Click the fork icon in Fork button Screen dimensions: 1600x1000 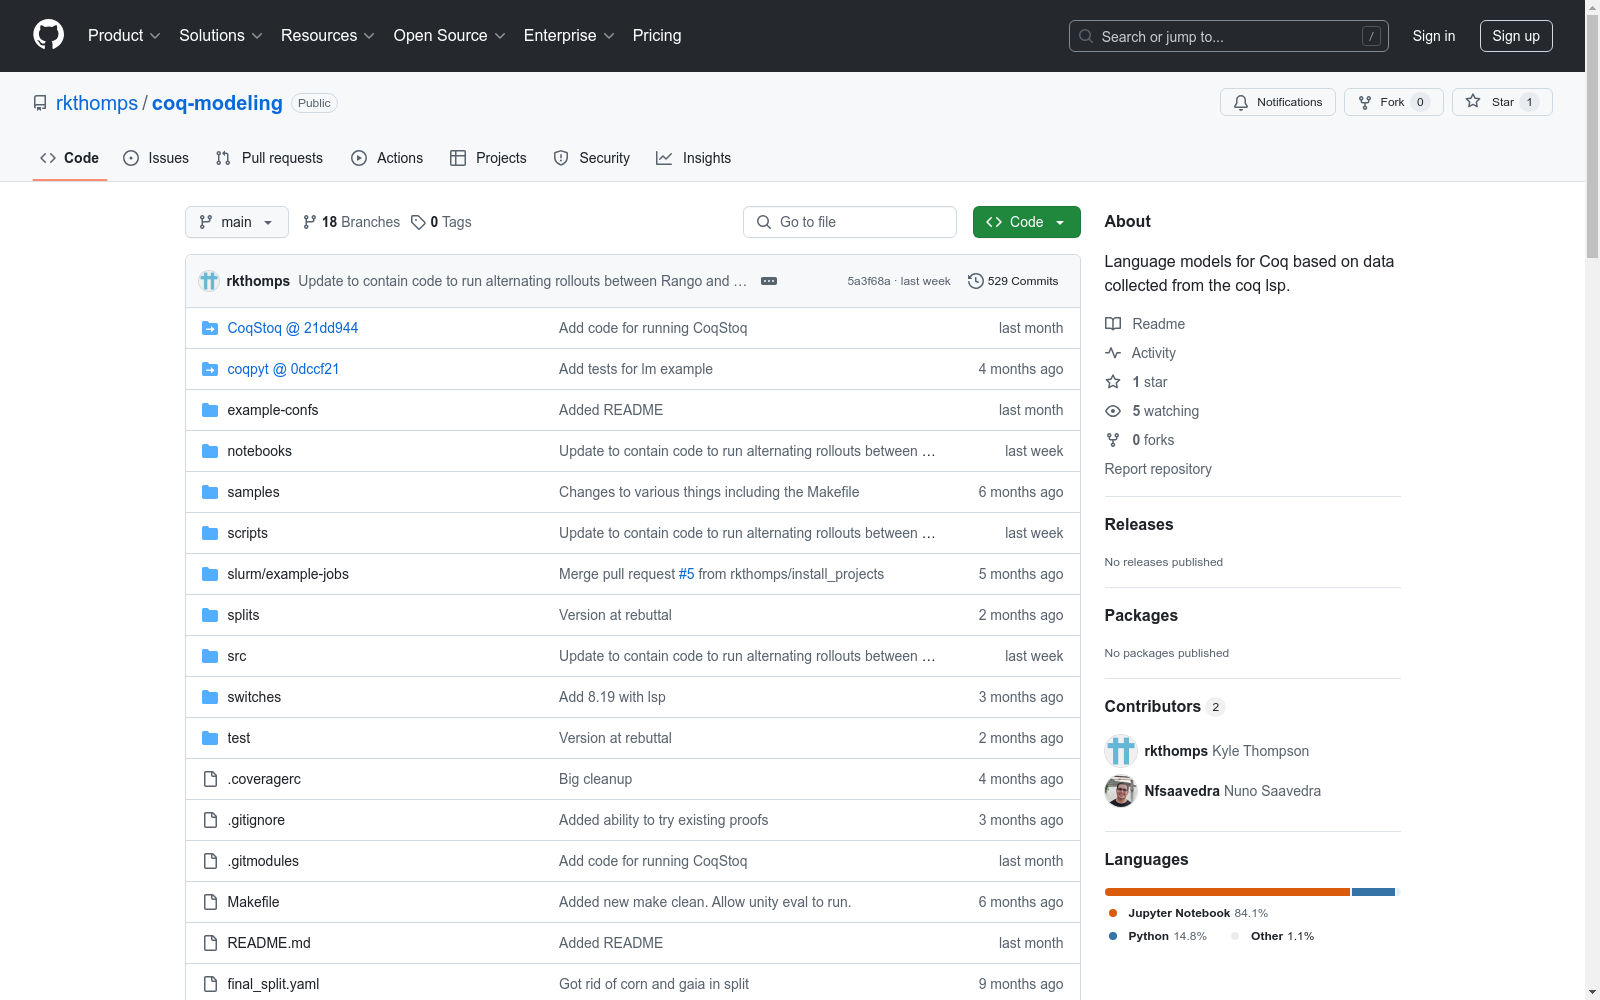click(x=1365, y=102)
